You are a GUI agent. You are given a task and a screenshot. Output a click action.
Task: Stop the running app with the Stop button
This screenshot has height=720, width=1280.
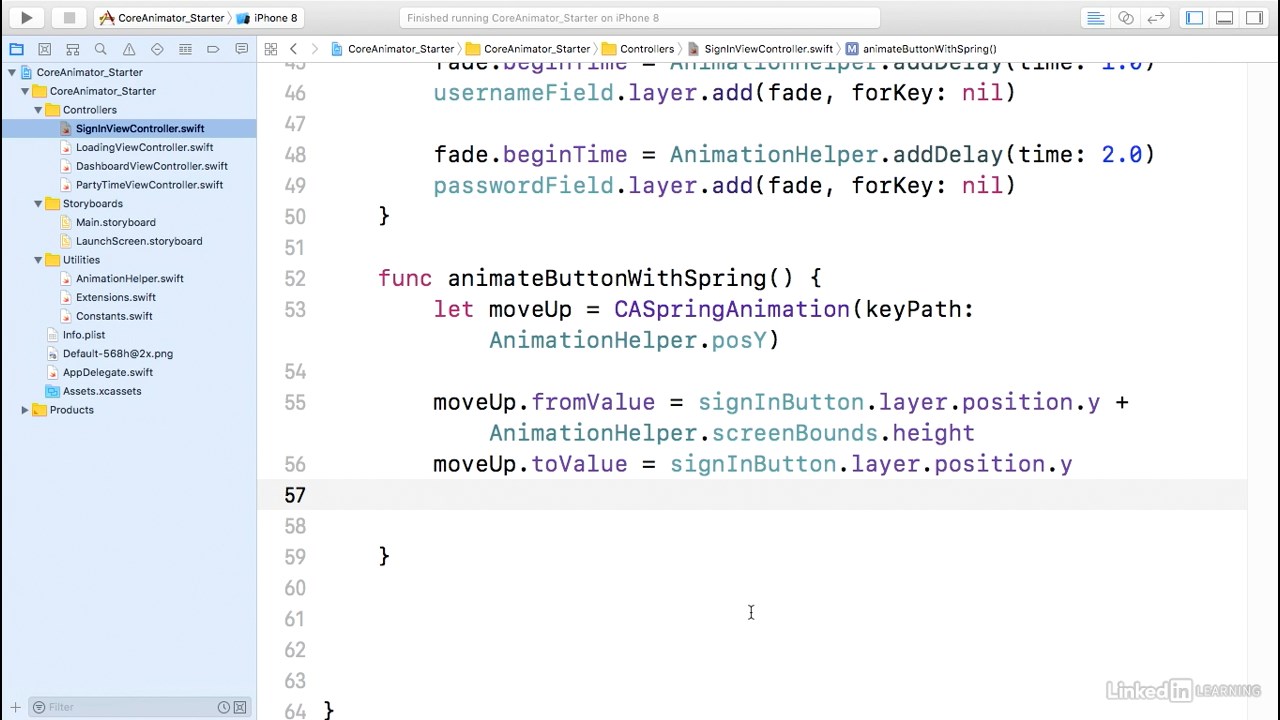[69, 18]
